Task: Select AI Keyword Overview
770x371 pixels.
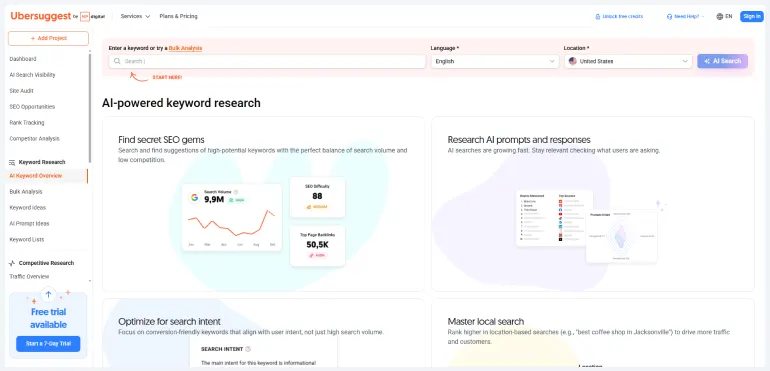Action: point(36,176)
